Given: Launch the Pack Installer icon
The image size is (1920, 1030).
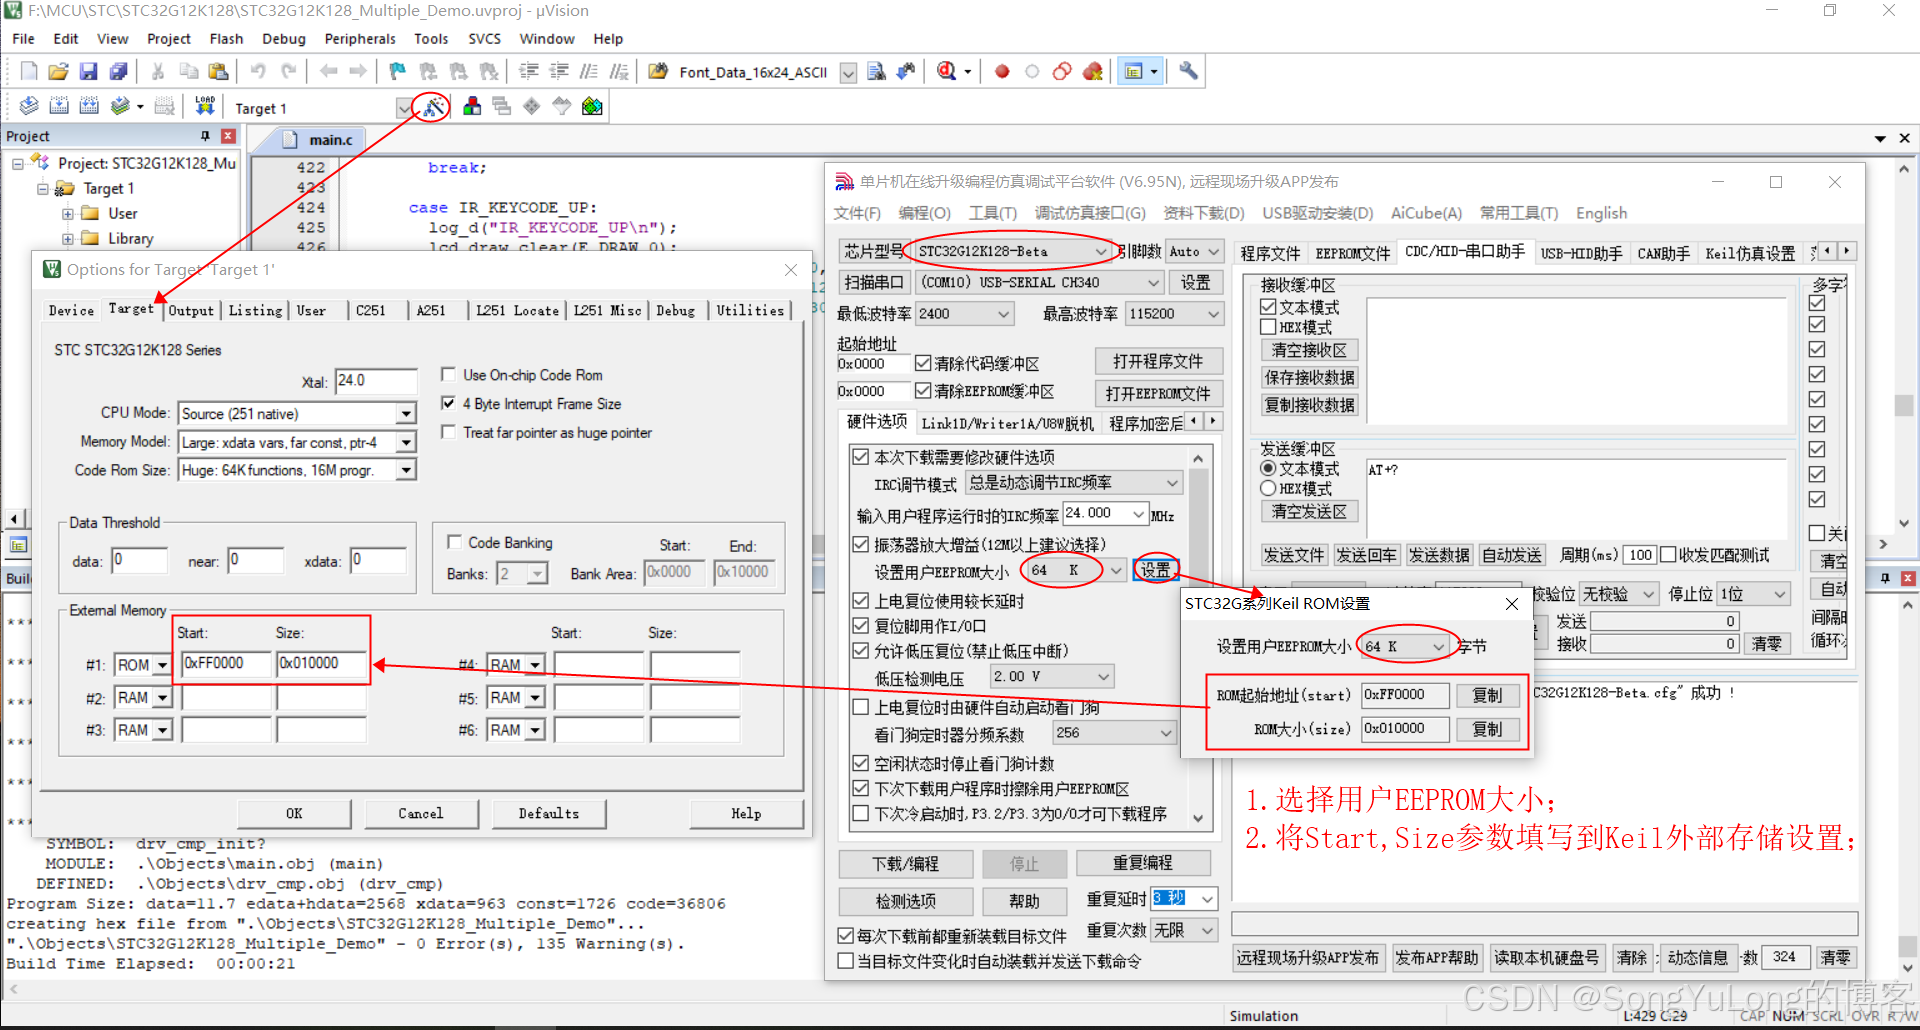Looking at the screenshot, I should pos(592,106).
